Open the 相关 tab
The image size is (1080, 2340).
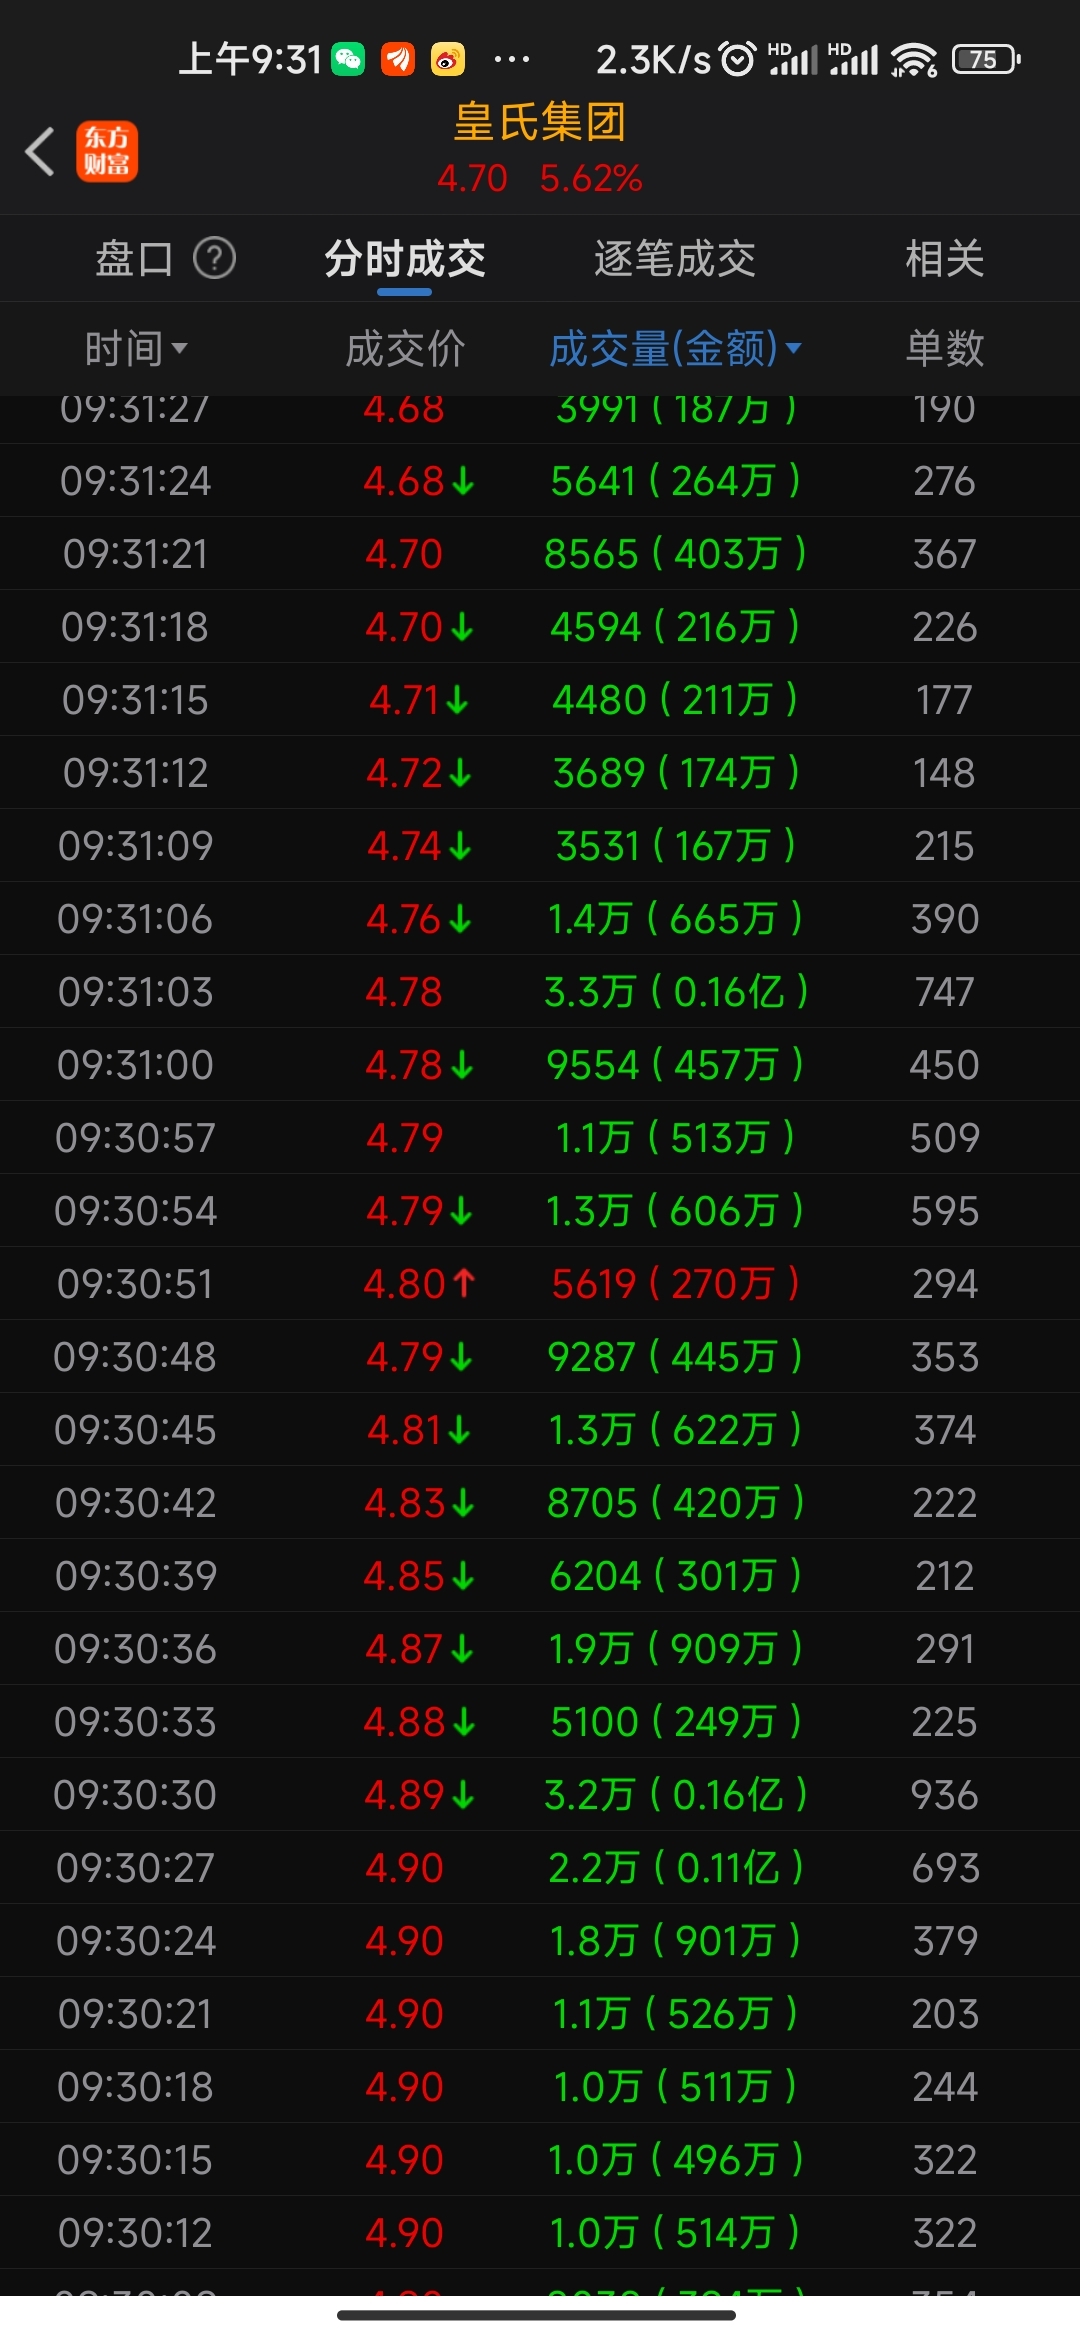click(x=945, y=258)
